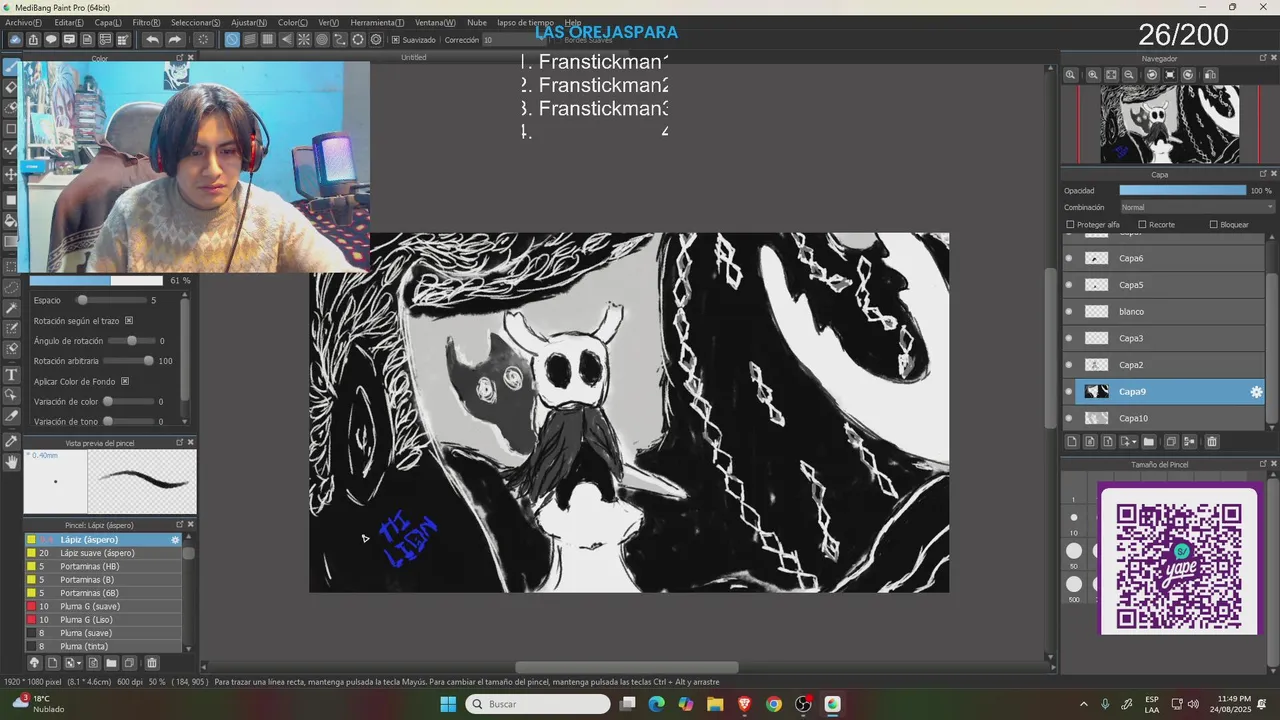Select the Pluma (tinta) brush
Viewport: 1280px width, 720px height.
tap(104, 646)
